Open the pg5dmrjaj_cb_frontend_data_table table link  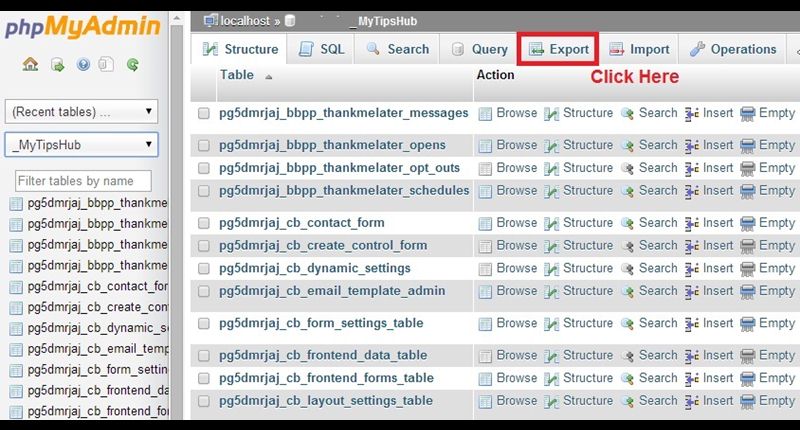(323, 356)
